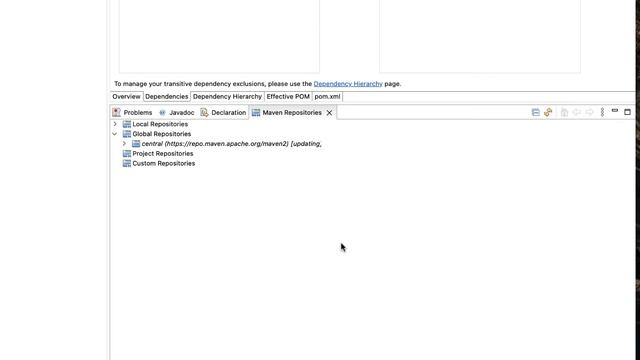Screen dimensions: 640x360
Task: Open the pom.xml source tab
Action: click(x=327, y=97)
